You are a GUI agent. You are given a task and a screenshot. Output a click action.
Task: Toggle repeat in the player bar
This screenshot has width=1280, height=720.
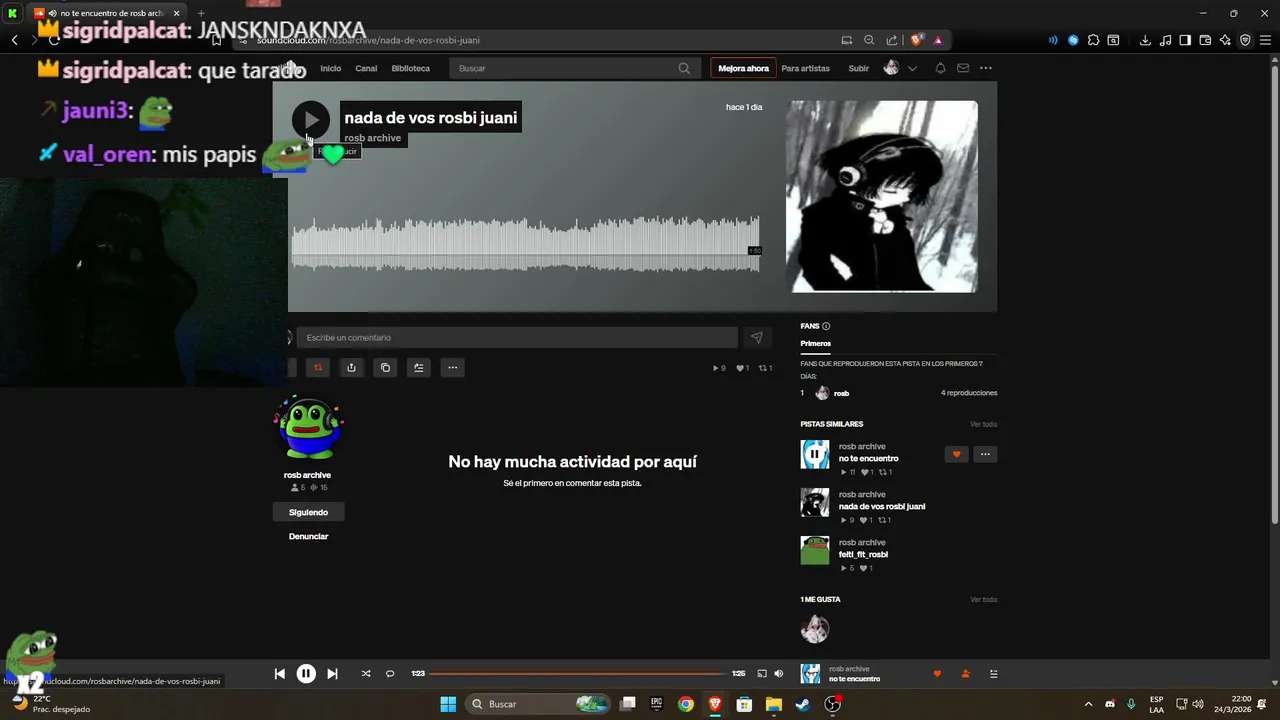pos(390,674)
